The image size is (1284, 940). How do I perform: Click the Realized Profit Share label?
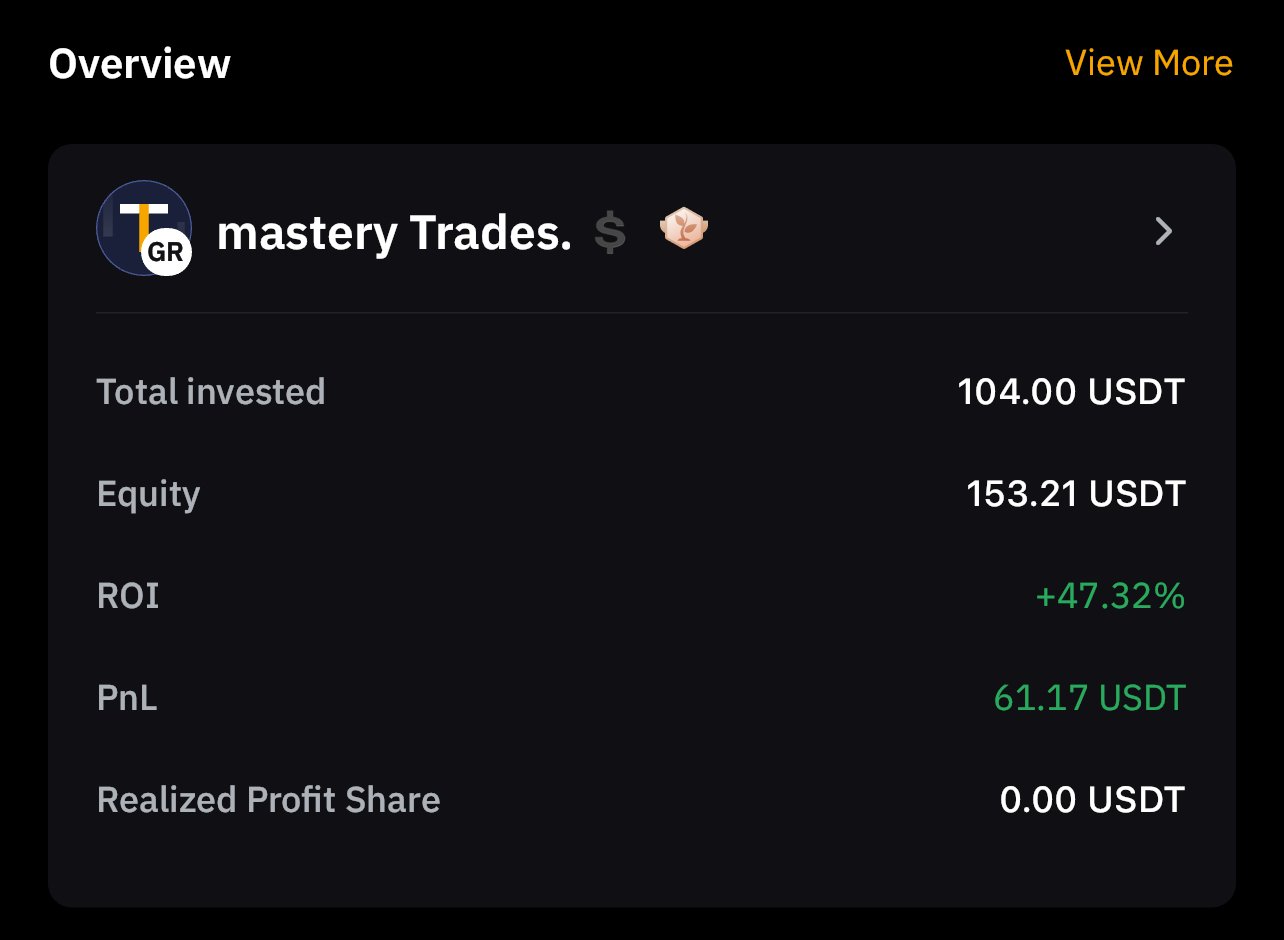[x=268, y=800]
